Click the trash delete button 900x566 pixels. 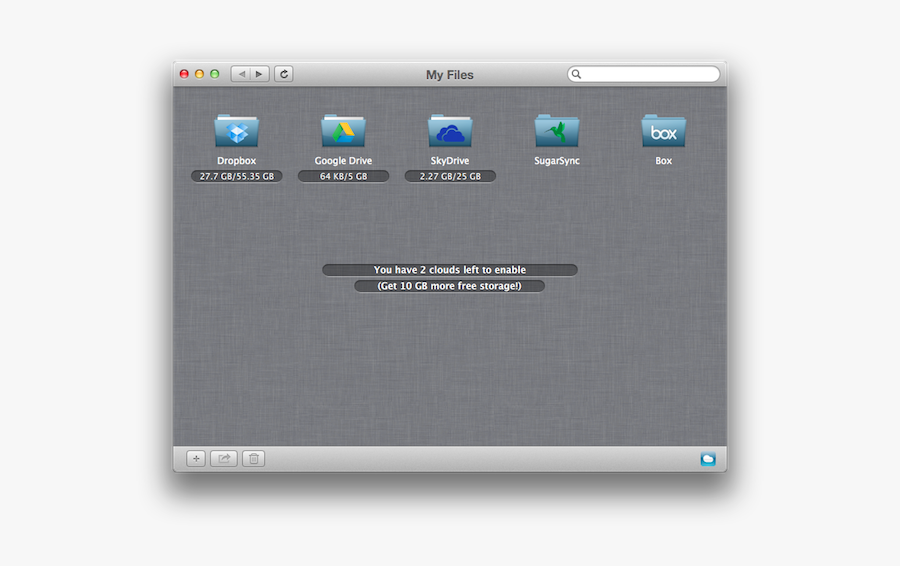point(254,459)
